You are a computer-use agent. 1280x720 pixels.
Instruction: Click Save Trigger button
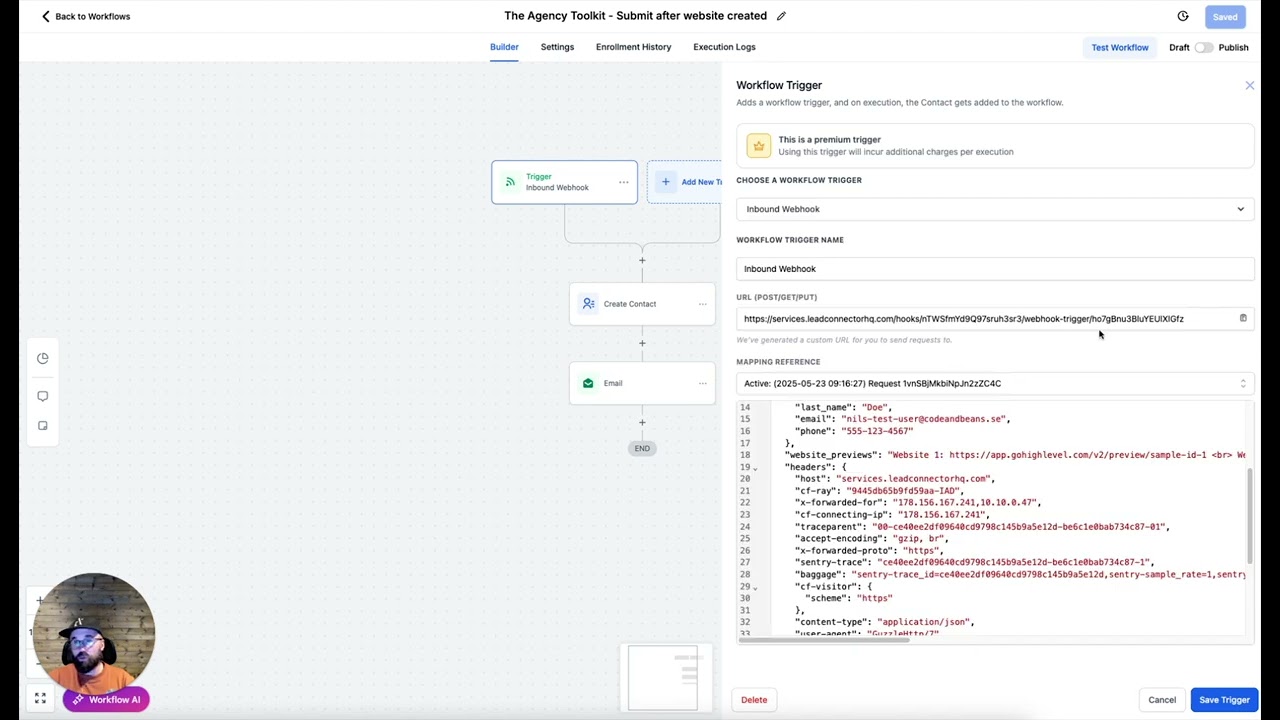pos(1224,700)
